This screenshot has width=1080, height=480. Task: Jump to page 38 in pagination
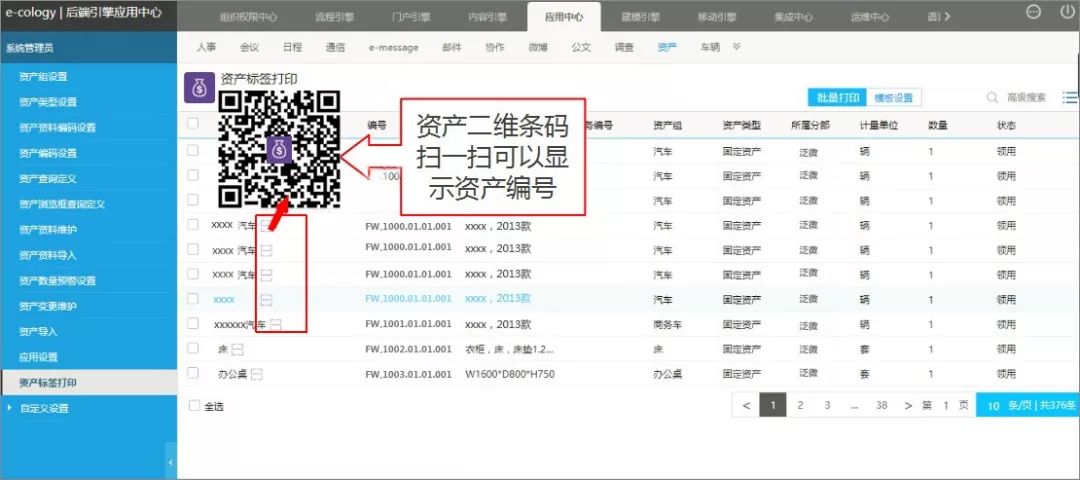coord(882,406)
